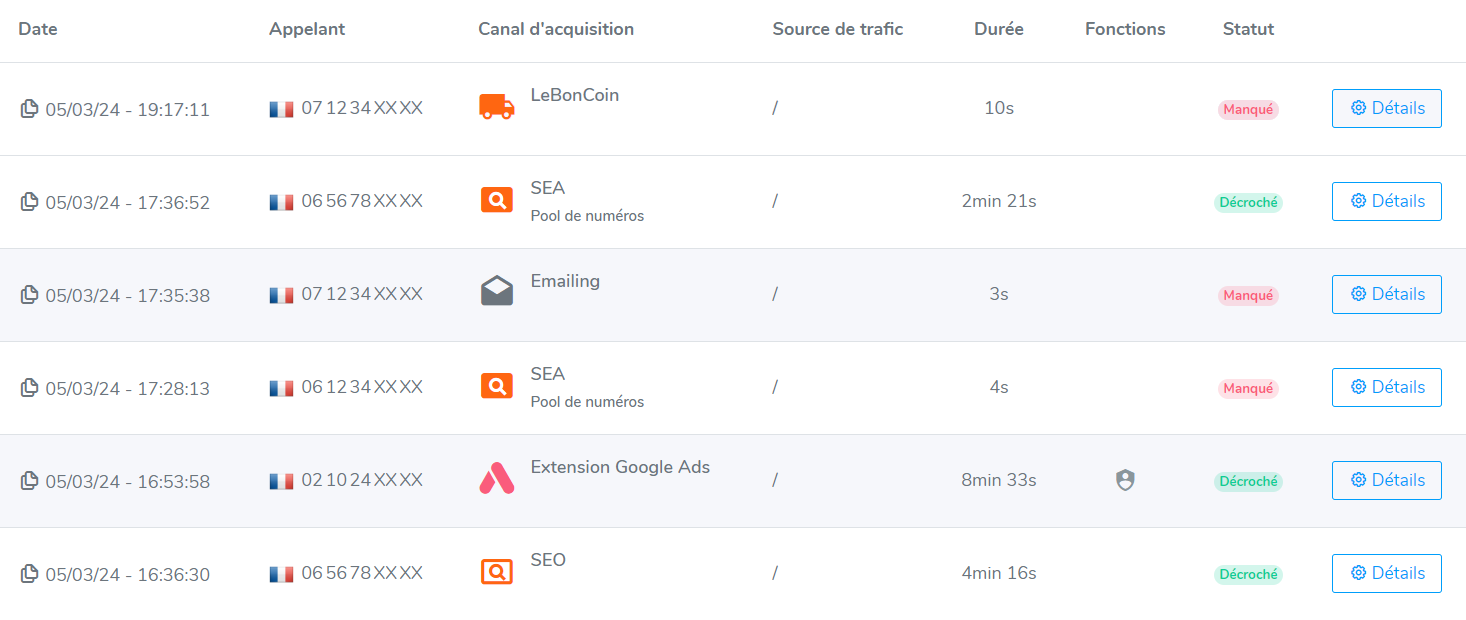Click the French flag beside 02 10 24 XX XX

[x=281, y=481]
